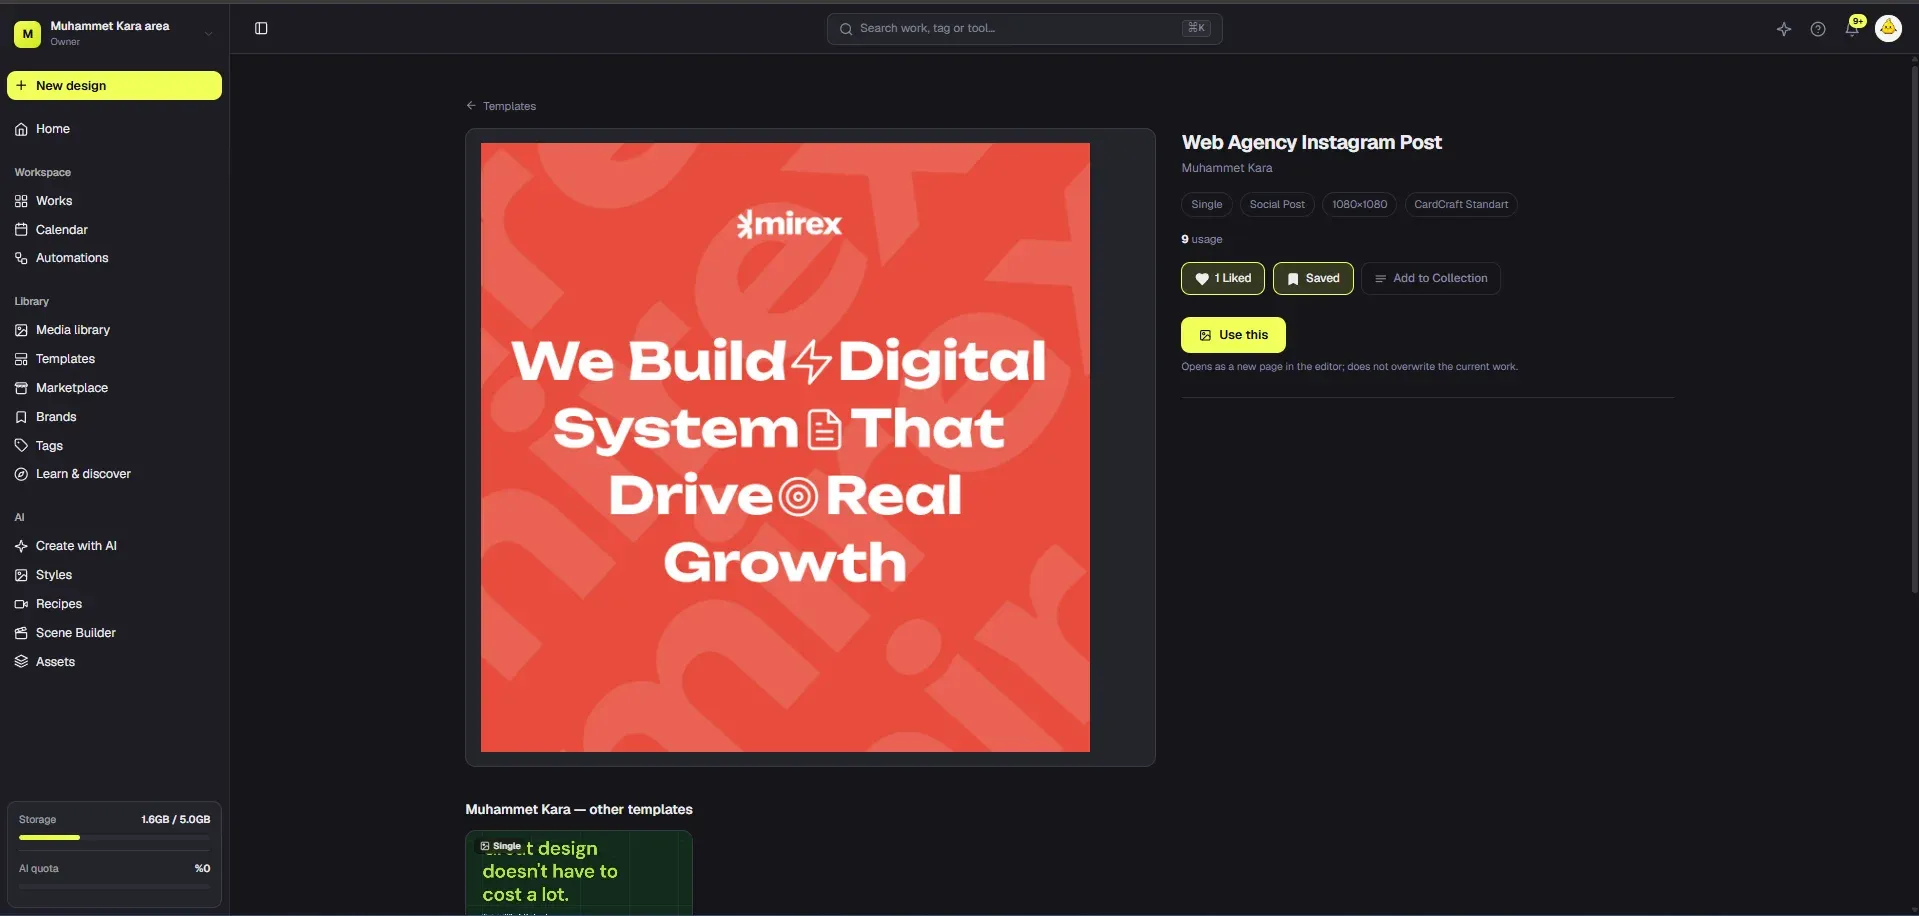Click the yellow M workspace logo
Viewport: 1919px width, 916px height.
tap(27, 34)
